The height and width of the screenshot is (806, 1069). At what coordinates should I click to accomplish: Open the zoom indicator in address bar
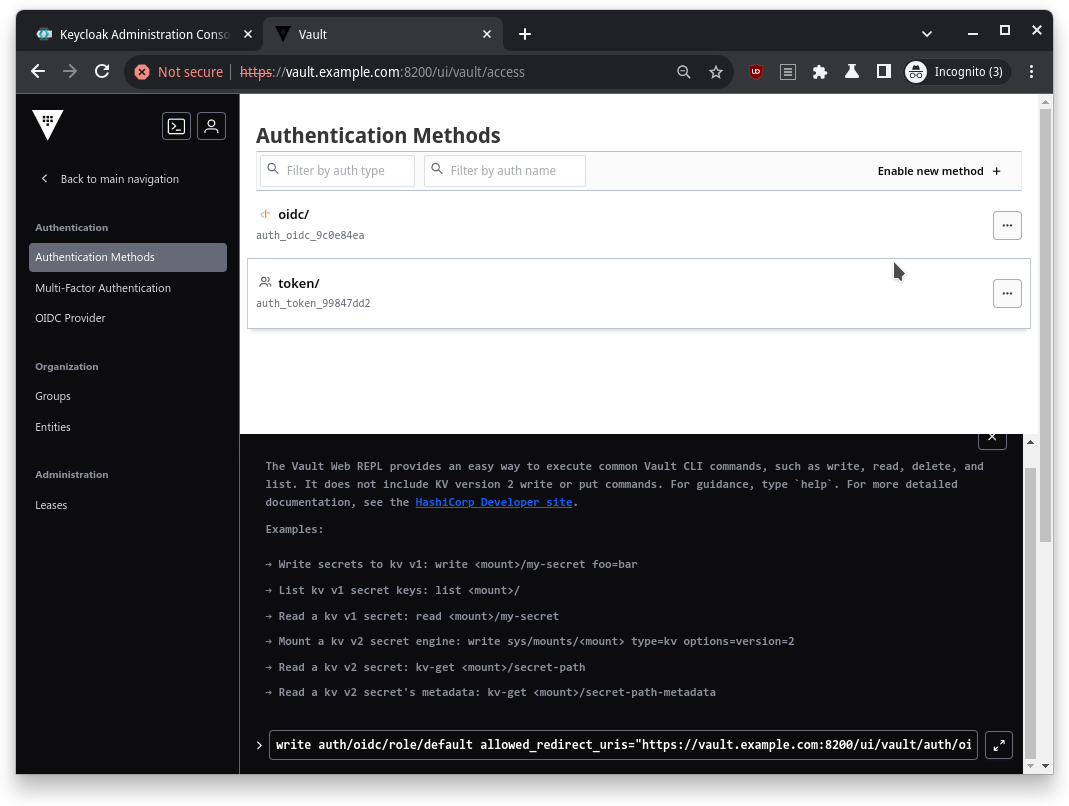(683, 72)
